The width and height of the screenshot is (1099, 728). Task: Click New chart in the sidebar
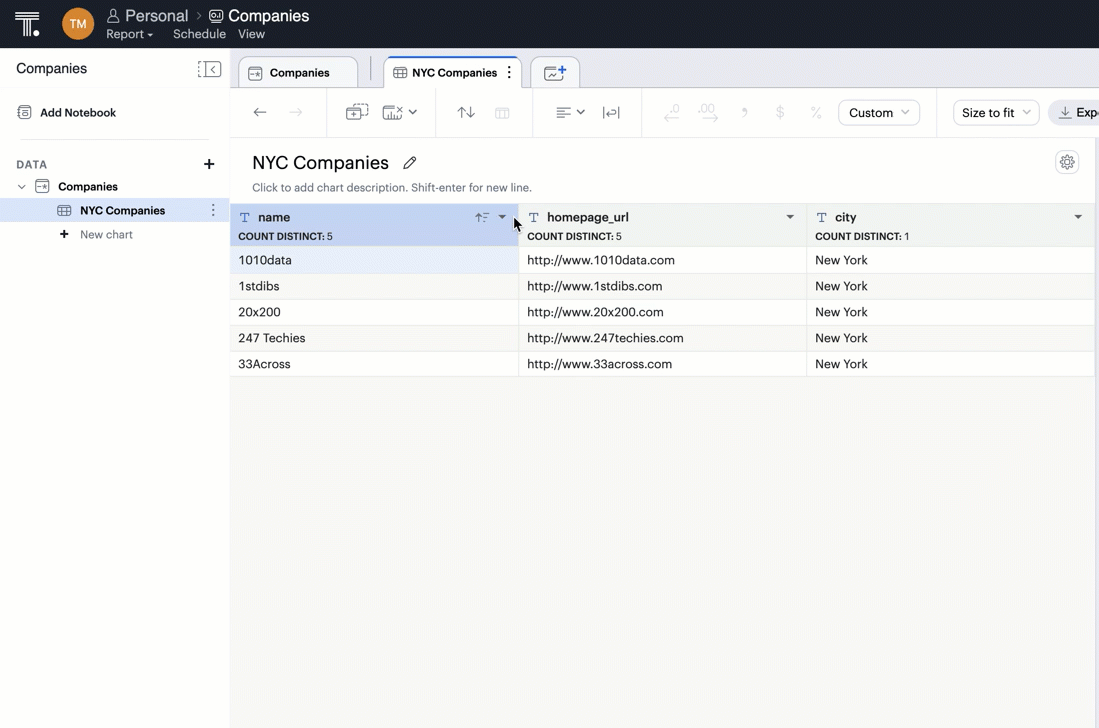(x=106, y=235)
